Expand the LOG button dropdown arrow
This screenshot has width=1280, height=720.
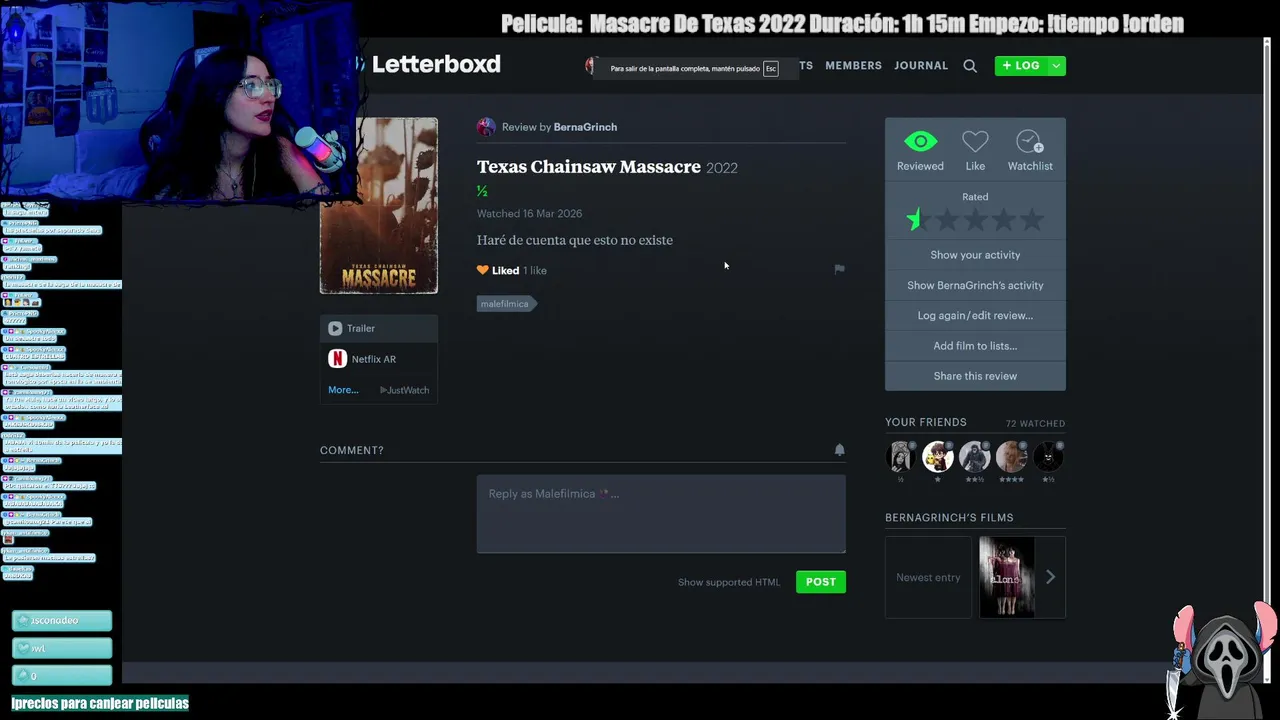1056,65
